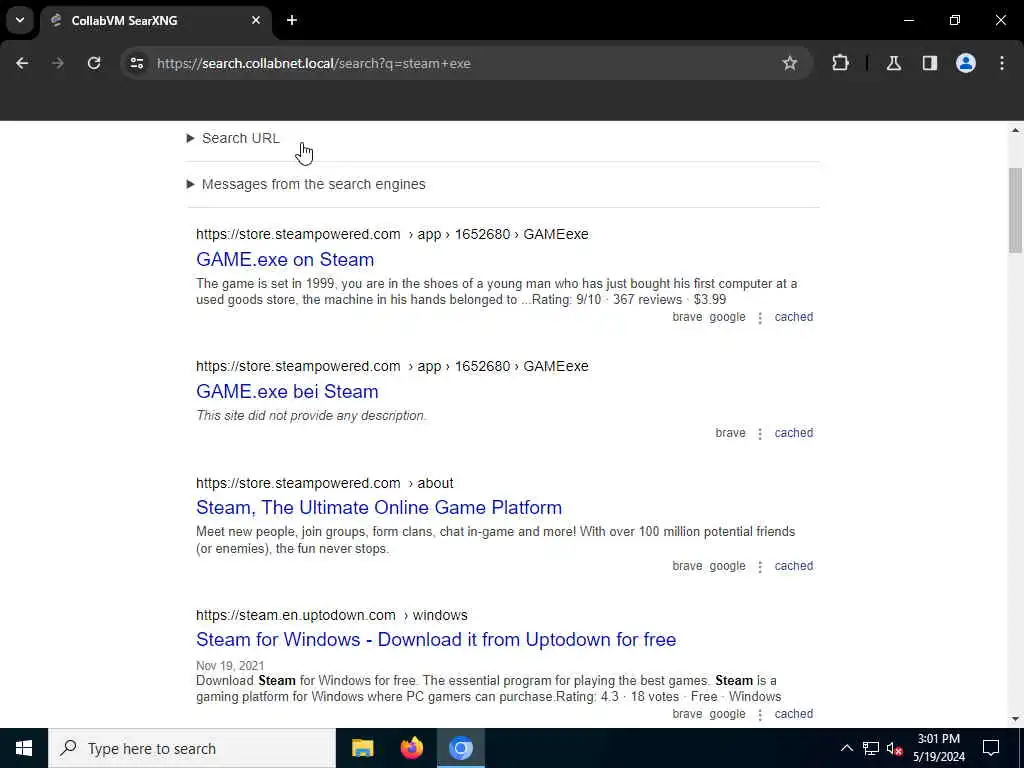Screen dimensions: 1024x768
Task: Click the taskbar search box
Action: (192, 748)
